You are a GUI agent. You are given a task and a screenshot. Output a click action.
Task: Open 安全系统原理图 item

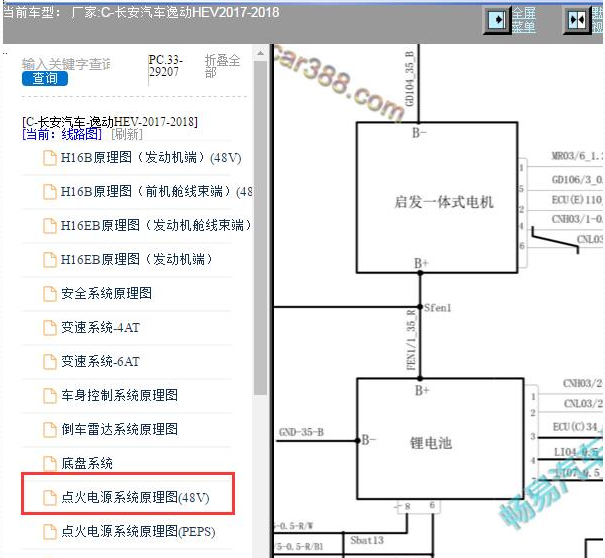coord(106,293)
